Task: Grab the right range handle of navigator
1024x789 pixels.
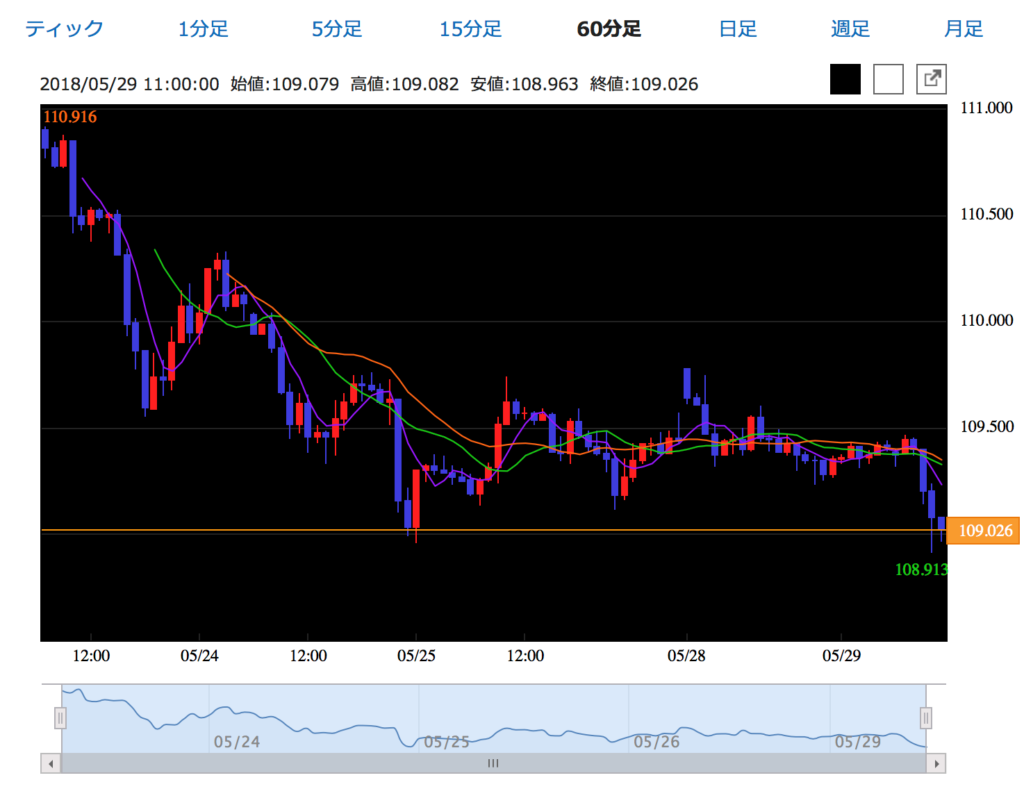Action: (x=925, y=718)
